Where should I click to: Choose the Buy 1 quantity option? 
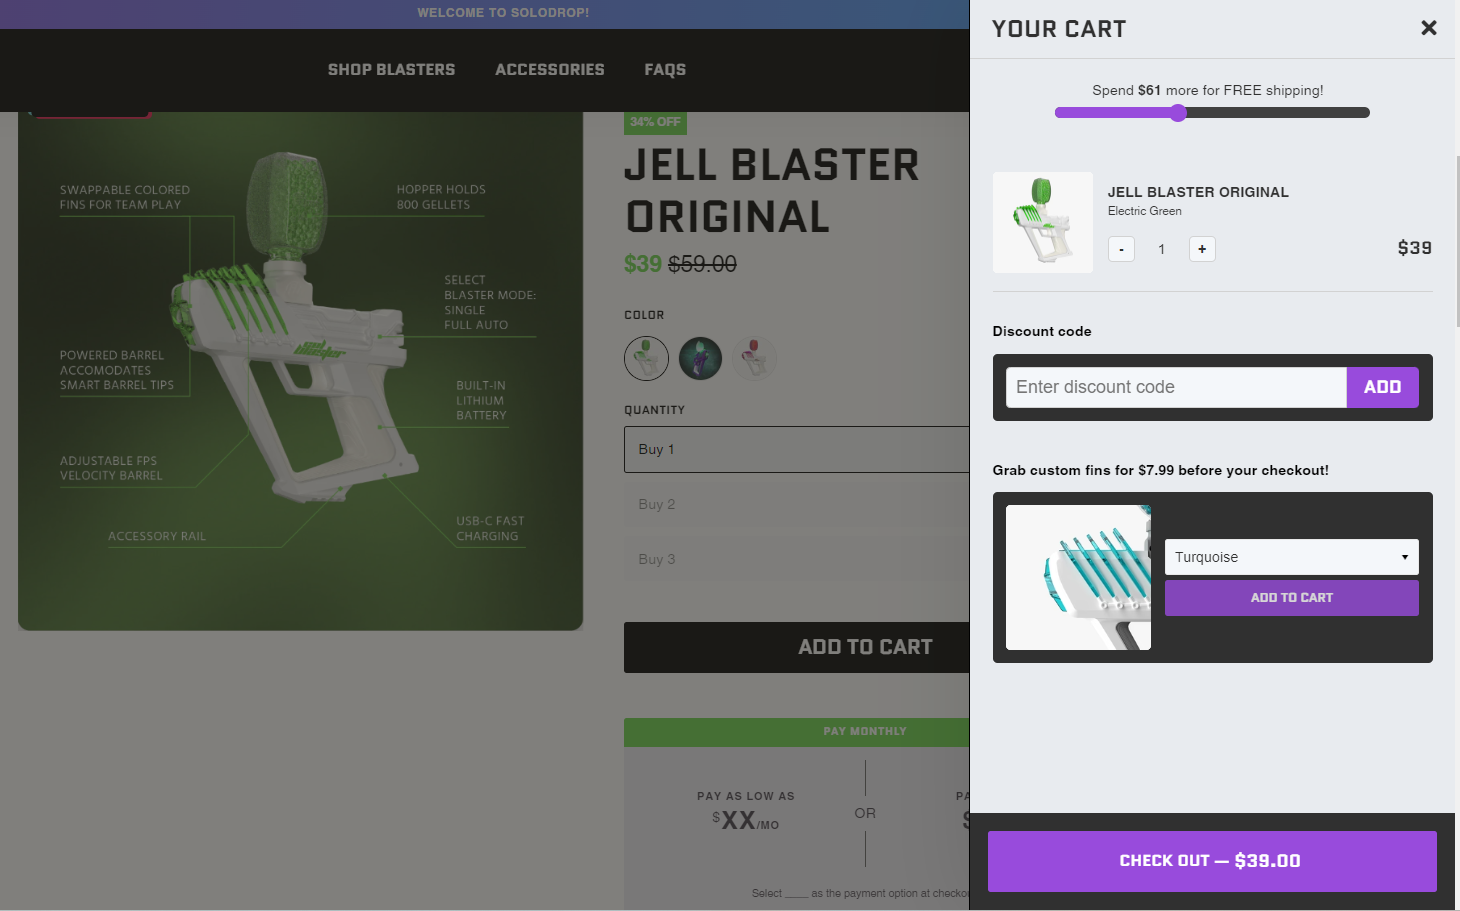[797, 450]
